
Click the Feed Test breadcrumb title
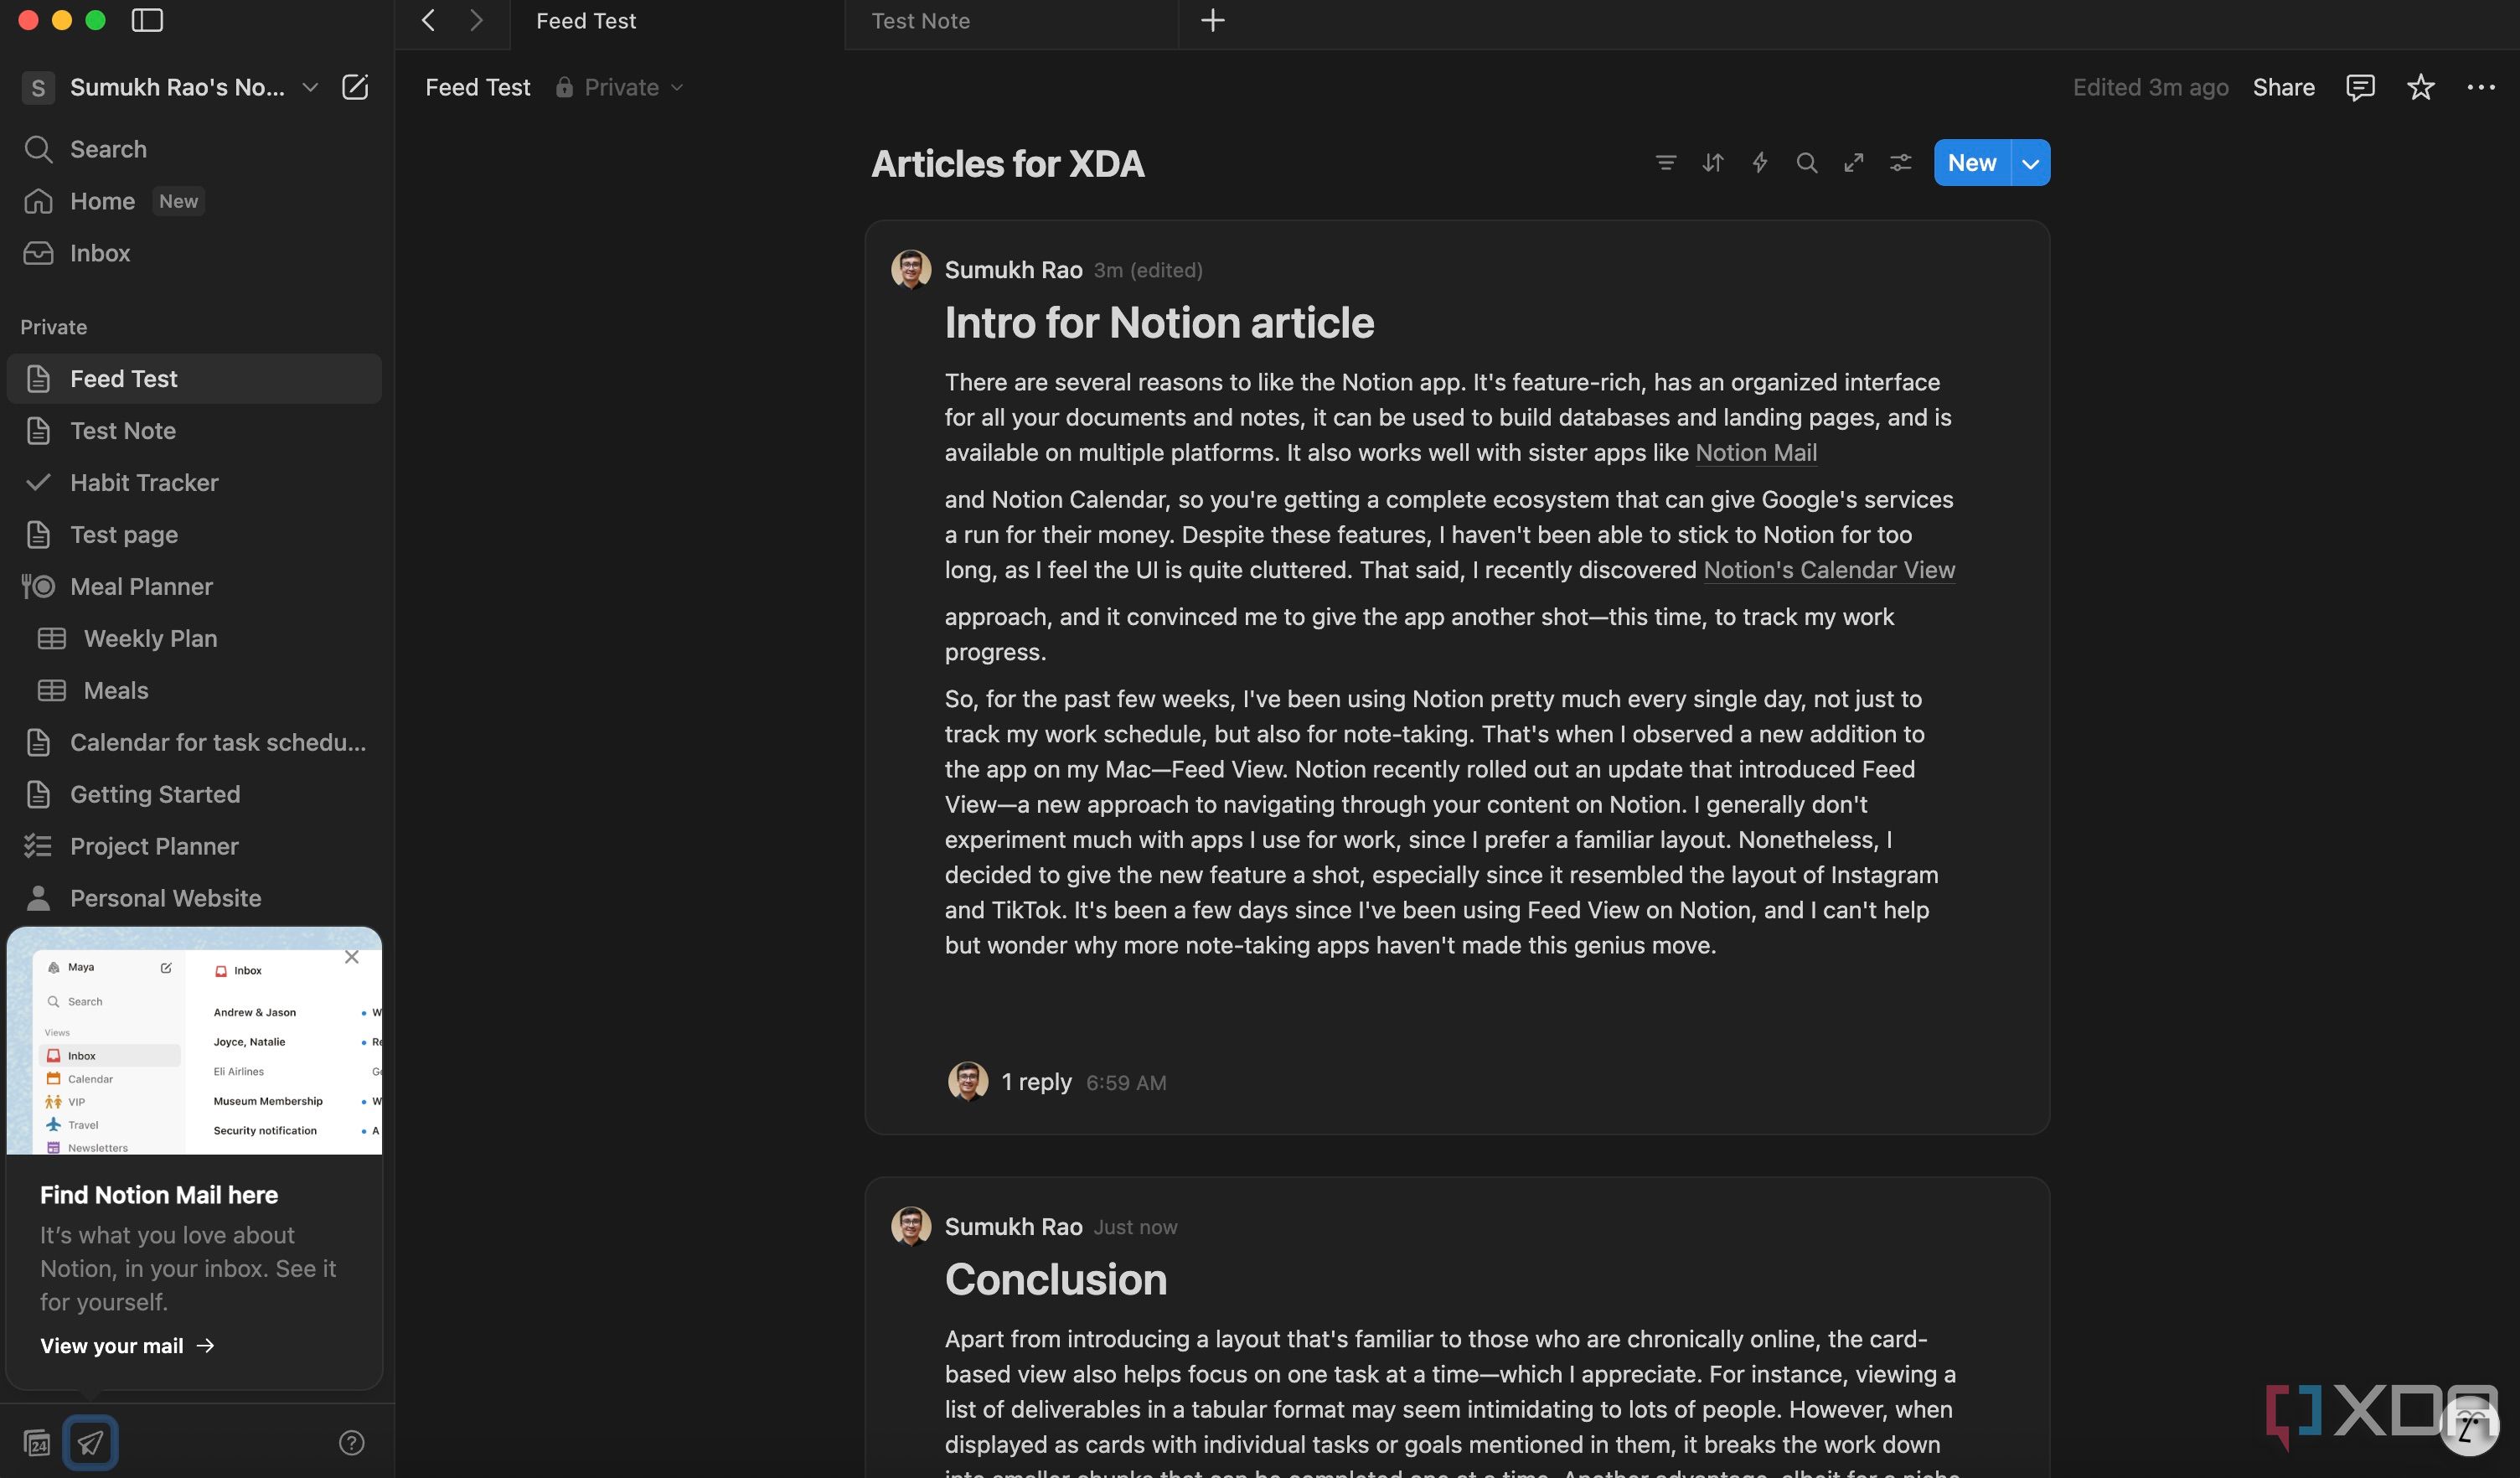477,87
